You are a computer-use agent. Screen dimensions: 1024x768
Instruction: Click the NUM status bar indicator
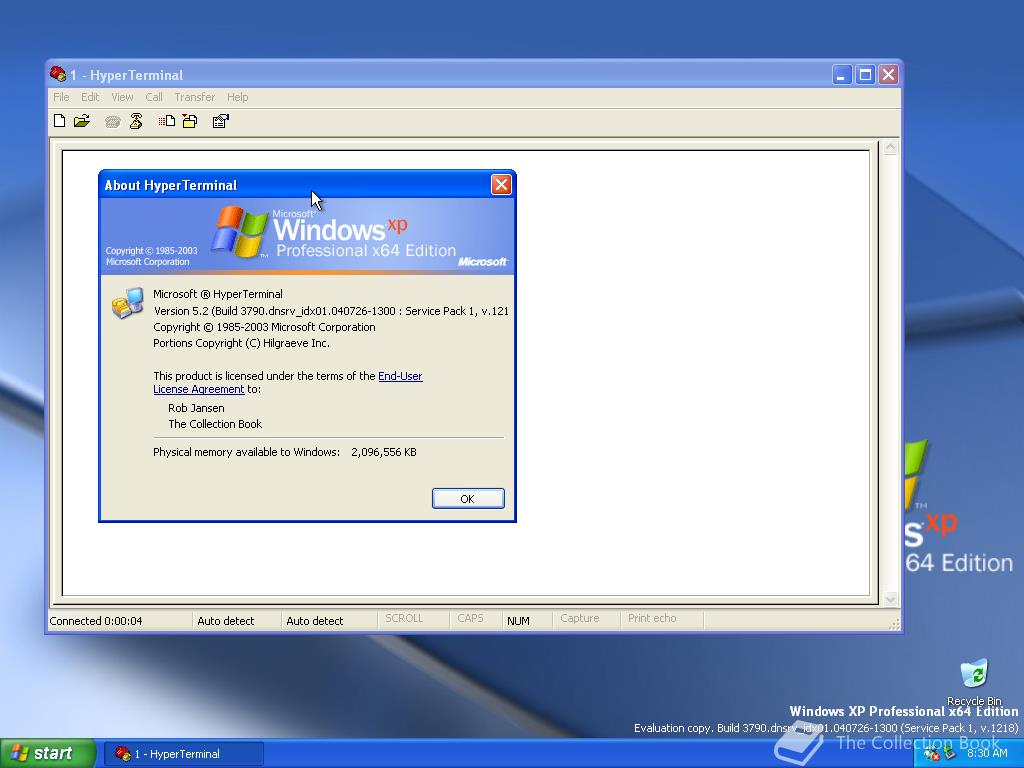(519, 621)
